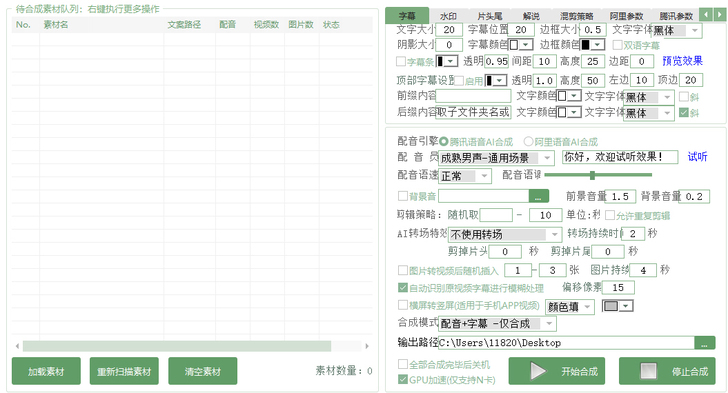Click the play icon on 开始合成 button
The height and width of the screenshot is (393, 728).
tap(538, 371)
